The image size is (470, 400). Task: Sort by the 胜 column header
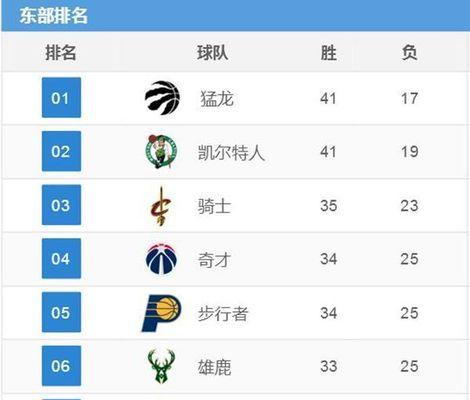tap(329, 53)
